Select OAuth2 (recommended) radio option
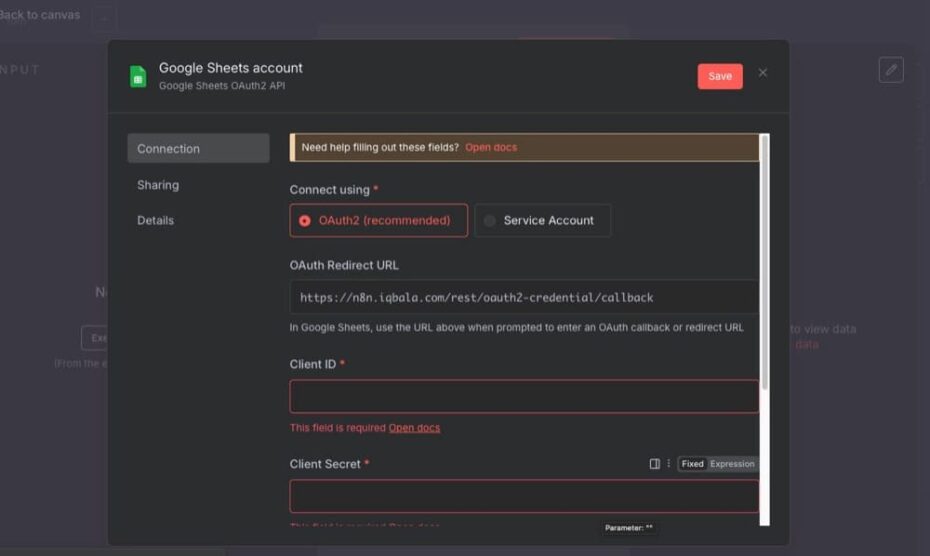 click(x=378, y=220)
